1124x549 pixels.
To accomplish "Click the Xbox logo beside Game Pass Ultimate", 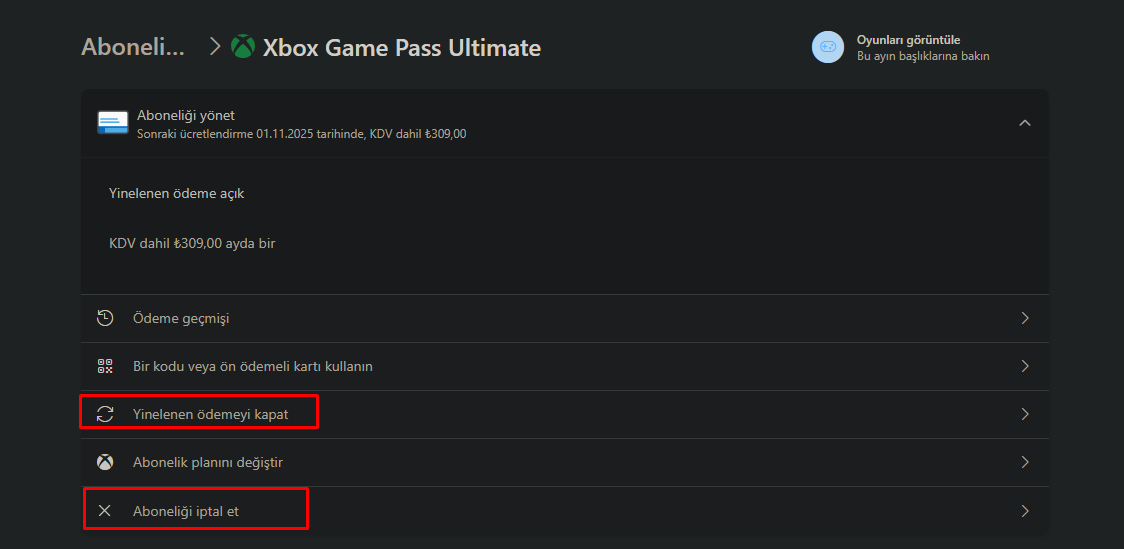I will 243,47.
